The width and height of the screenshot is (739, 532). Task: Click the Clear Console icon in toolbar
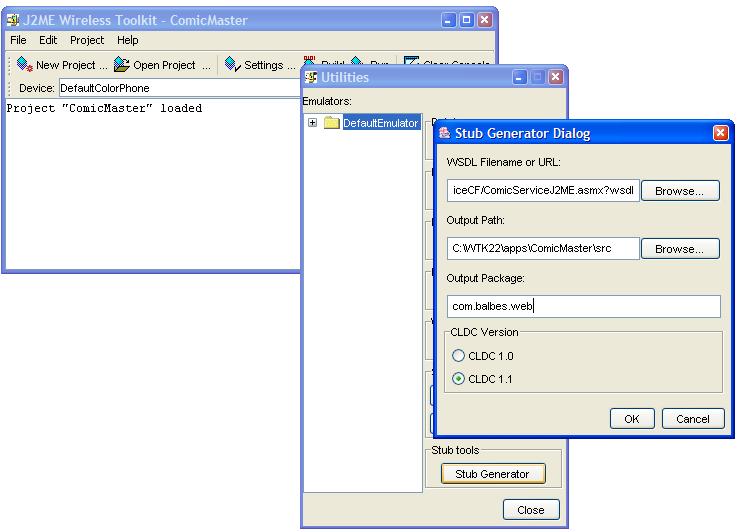(411, 61)
